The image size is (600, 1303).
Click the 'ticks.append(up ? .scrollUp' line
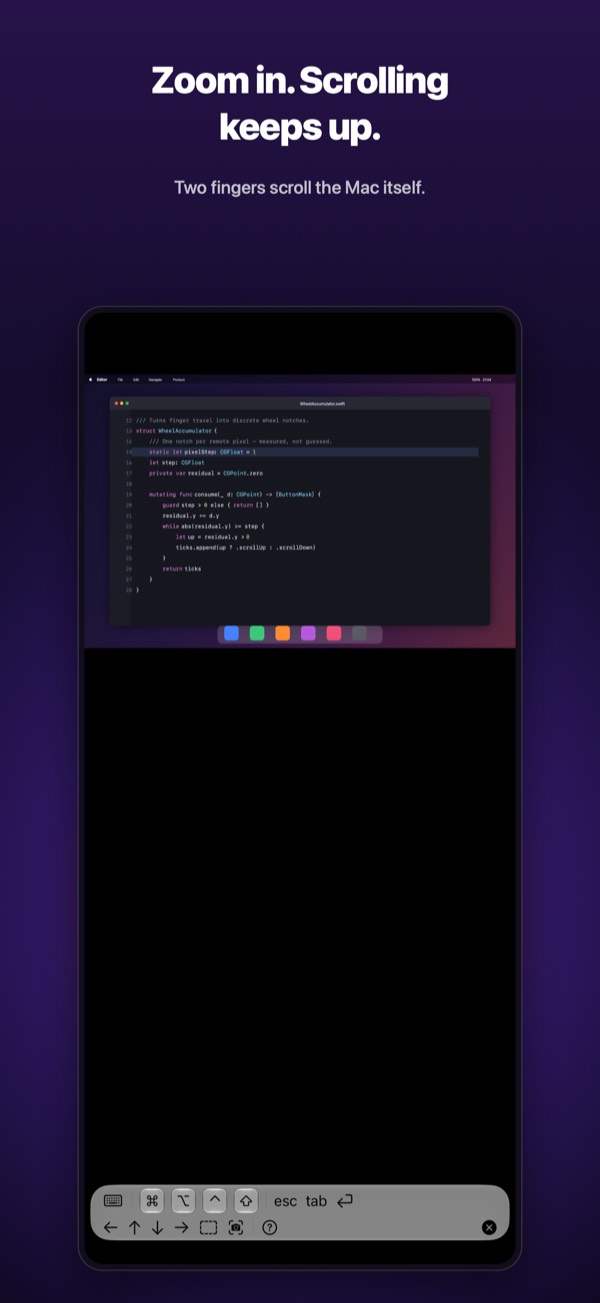point(245,547)
